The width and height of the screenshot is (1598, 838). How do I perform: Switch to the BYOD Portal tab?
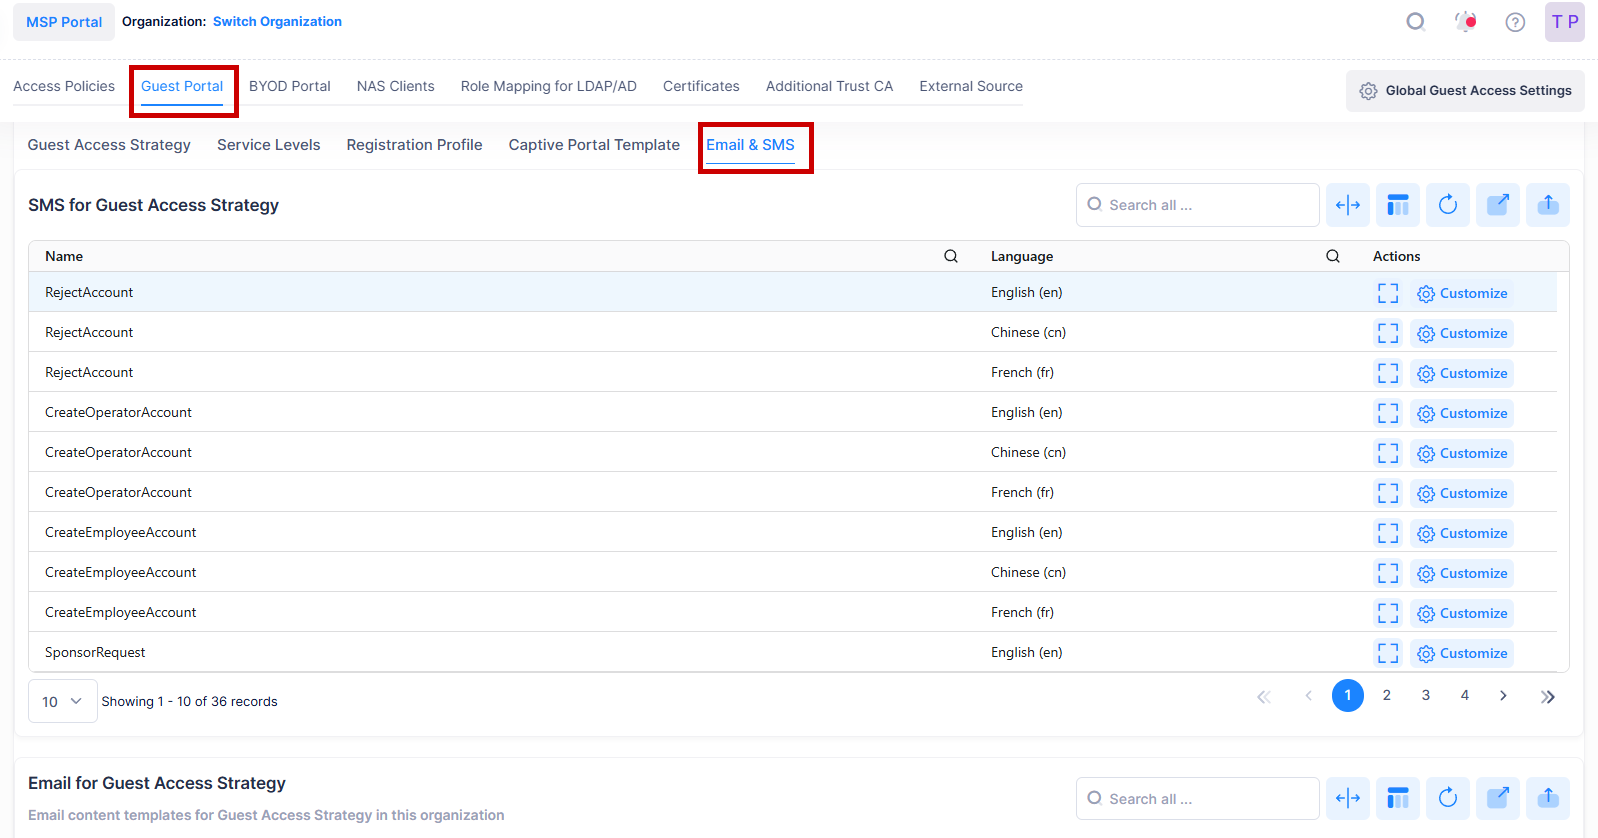click(289, 86)
